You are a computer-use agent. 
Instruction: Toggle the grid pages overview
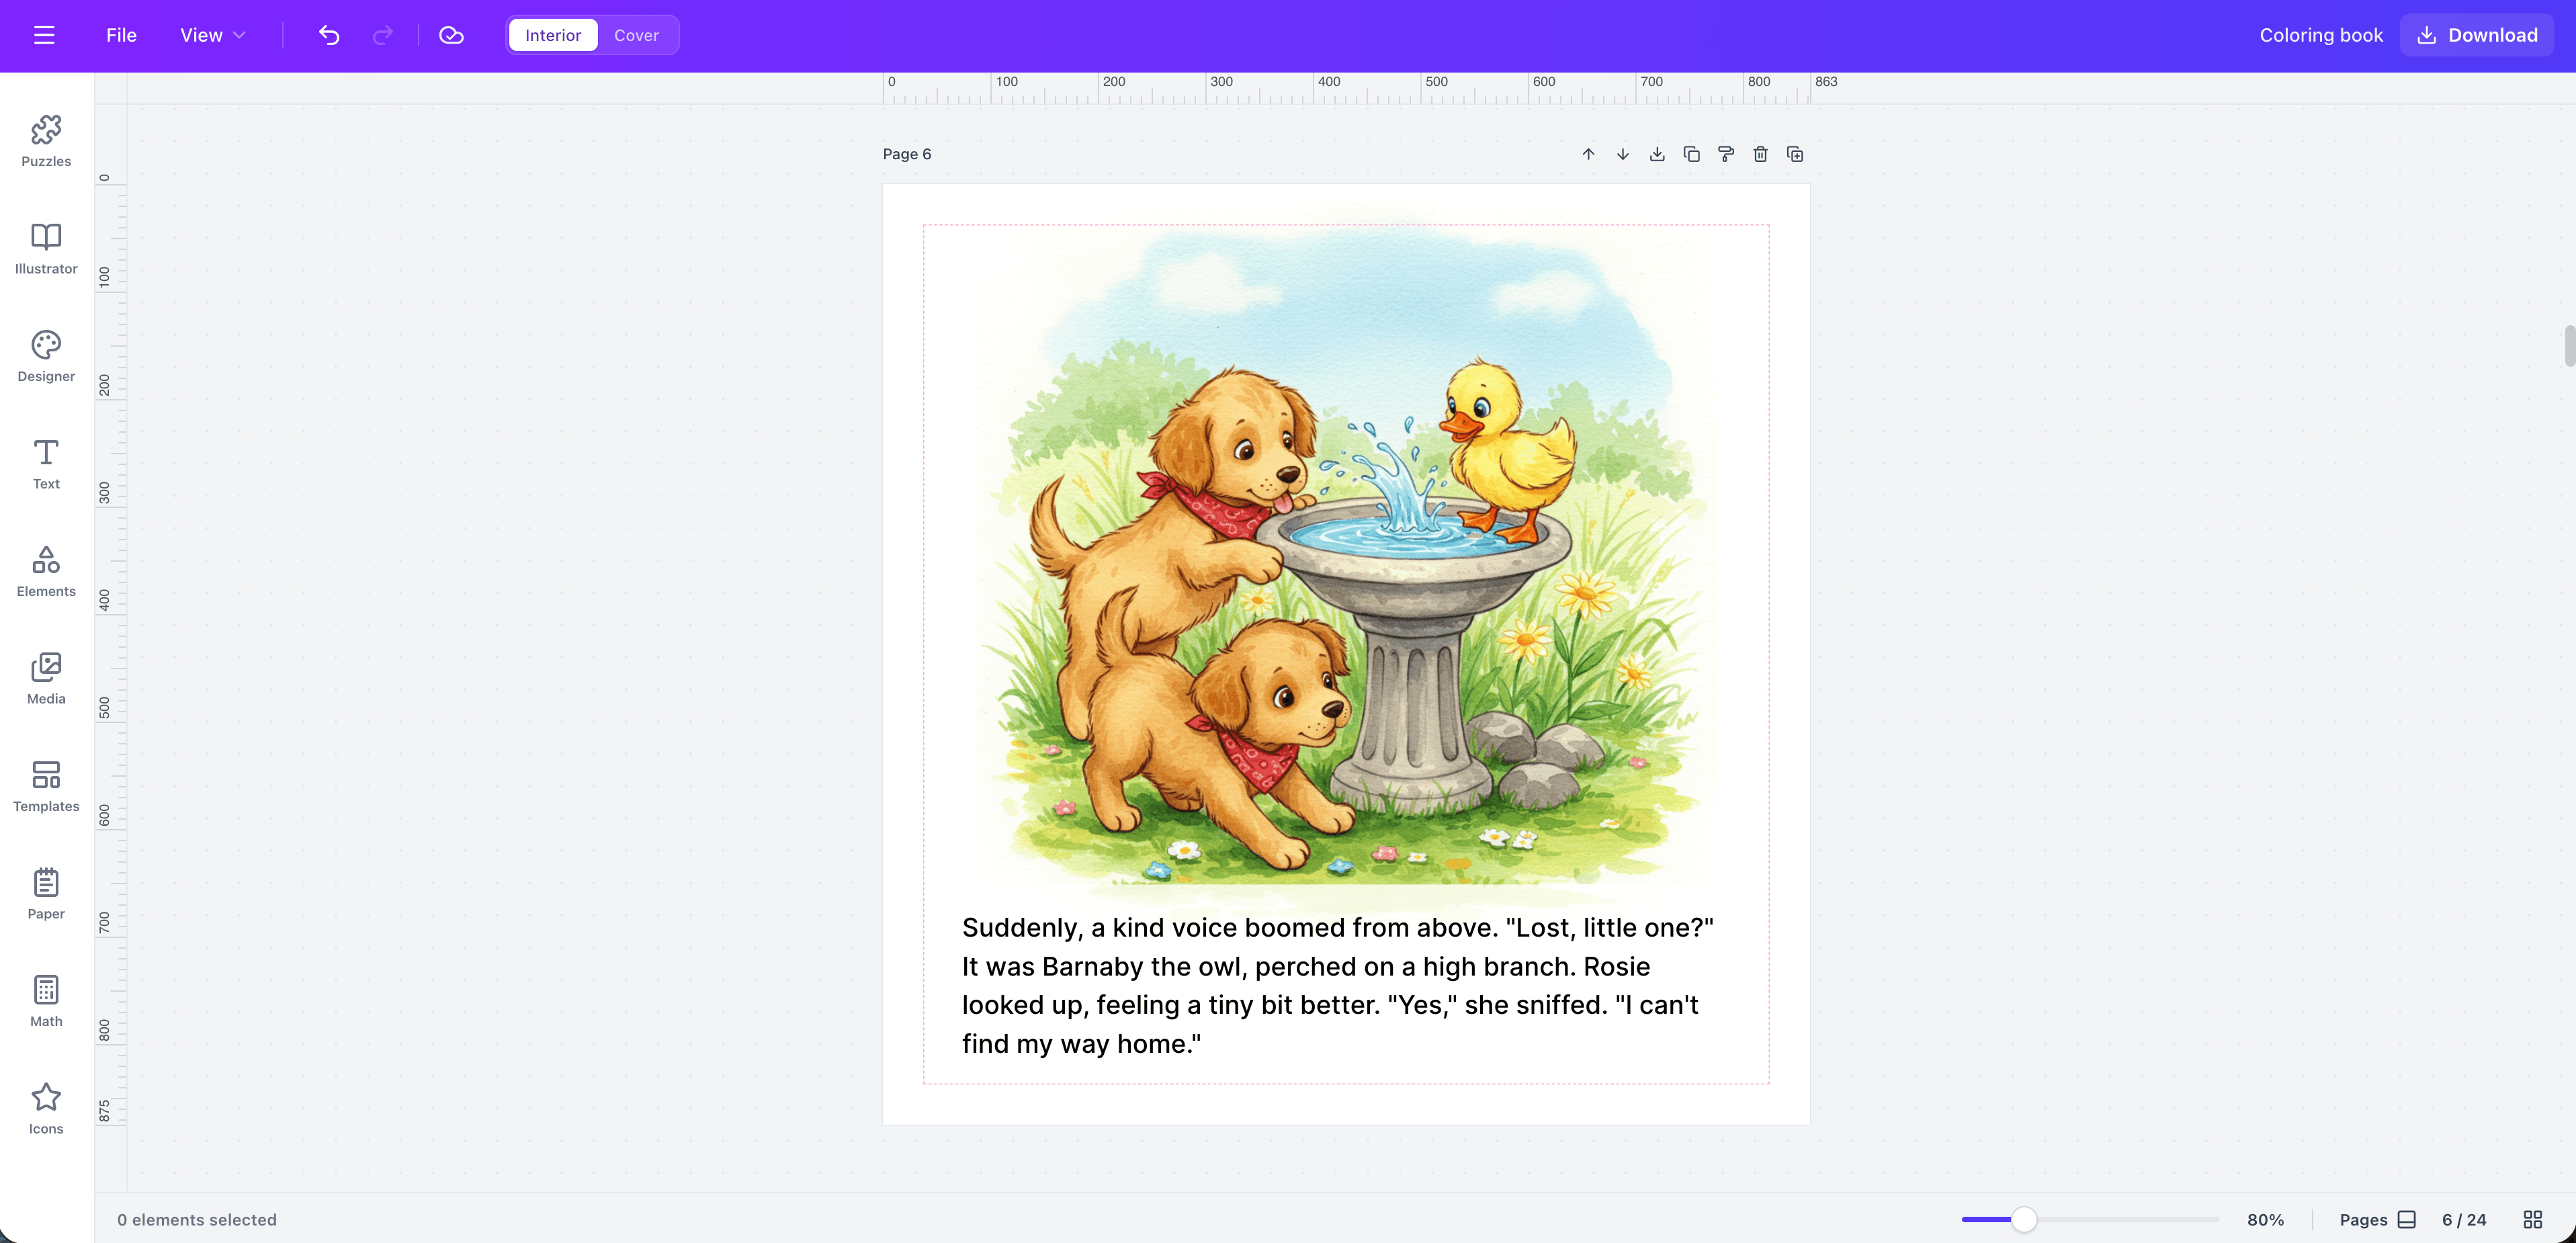click(x=2533, y=1219)
